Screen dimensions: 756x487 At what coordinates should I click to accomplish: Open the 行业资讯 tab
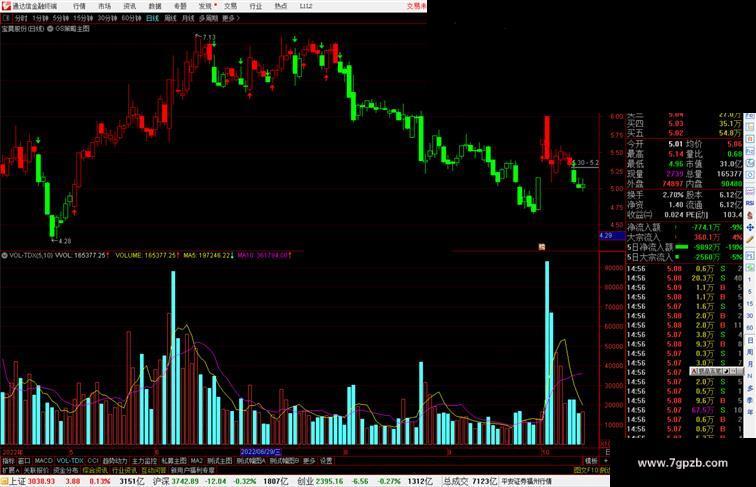click(124, 470)
